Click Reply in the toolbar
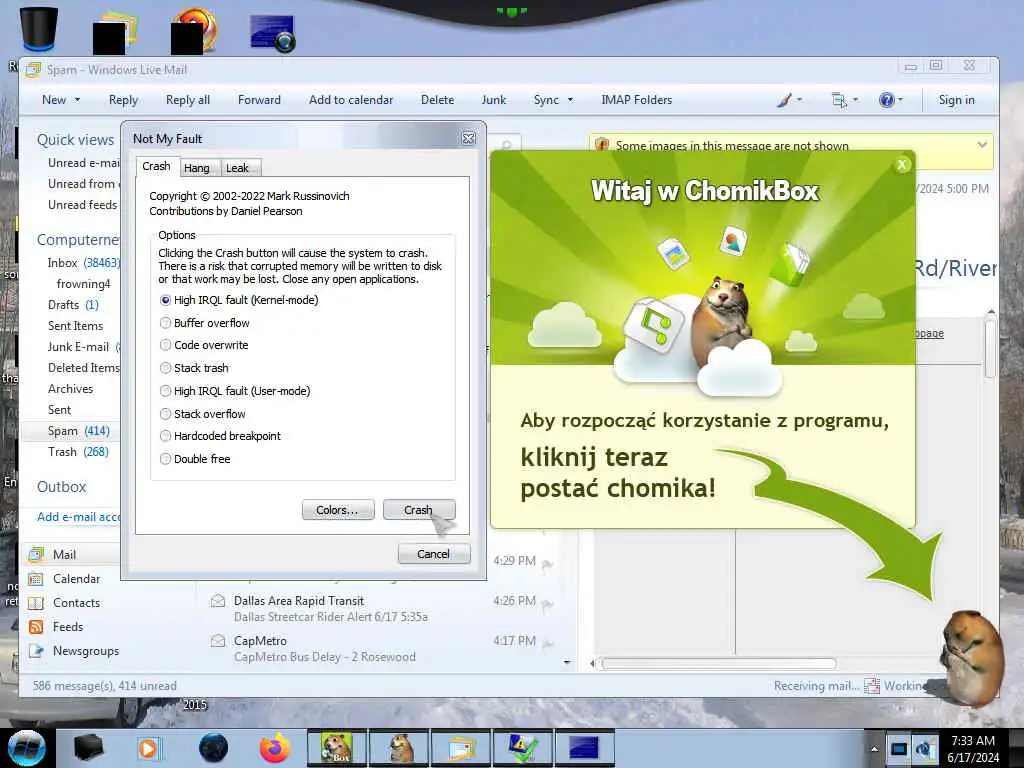Viewport: 1024px width, 768px height. pyautogui.click(x=123, y=100)
